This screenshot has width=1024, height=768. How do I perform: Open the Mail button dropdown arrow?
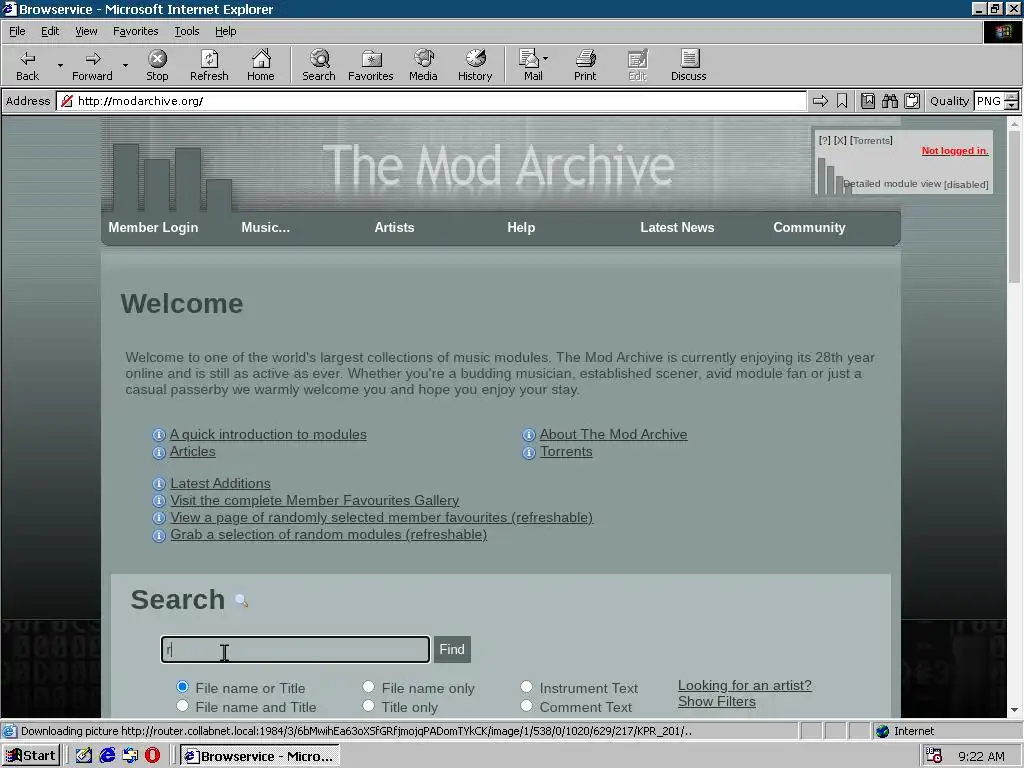click(545, 58)
